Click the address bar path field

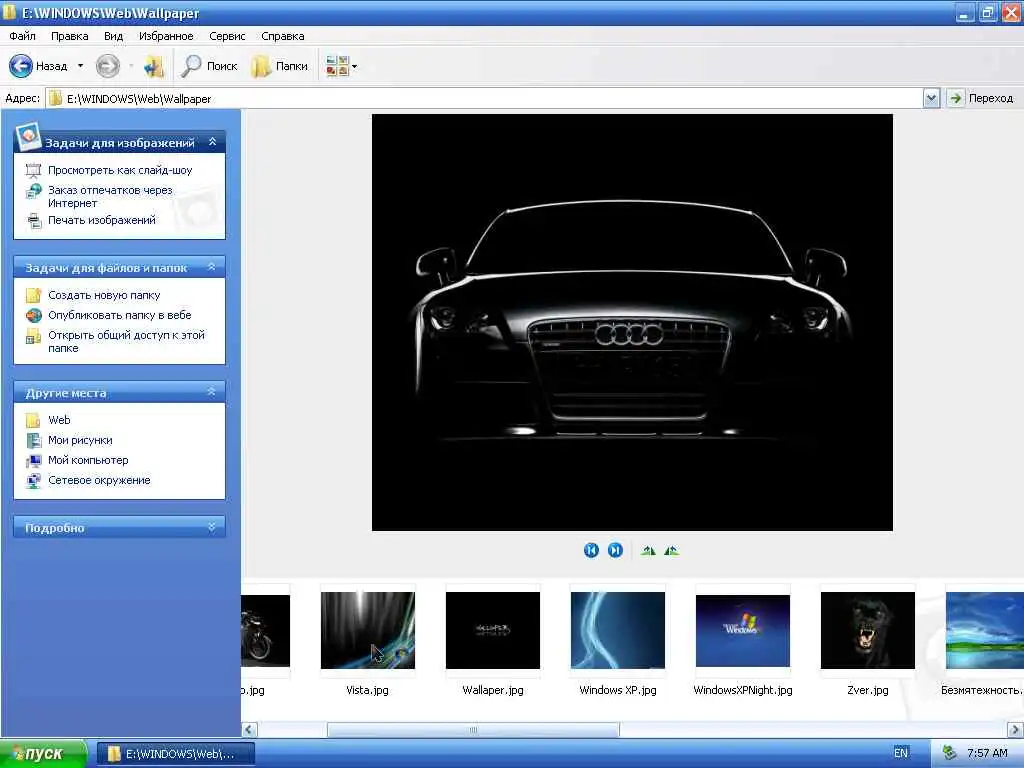click(x=484, y=99)
